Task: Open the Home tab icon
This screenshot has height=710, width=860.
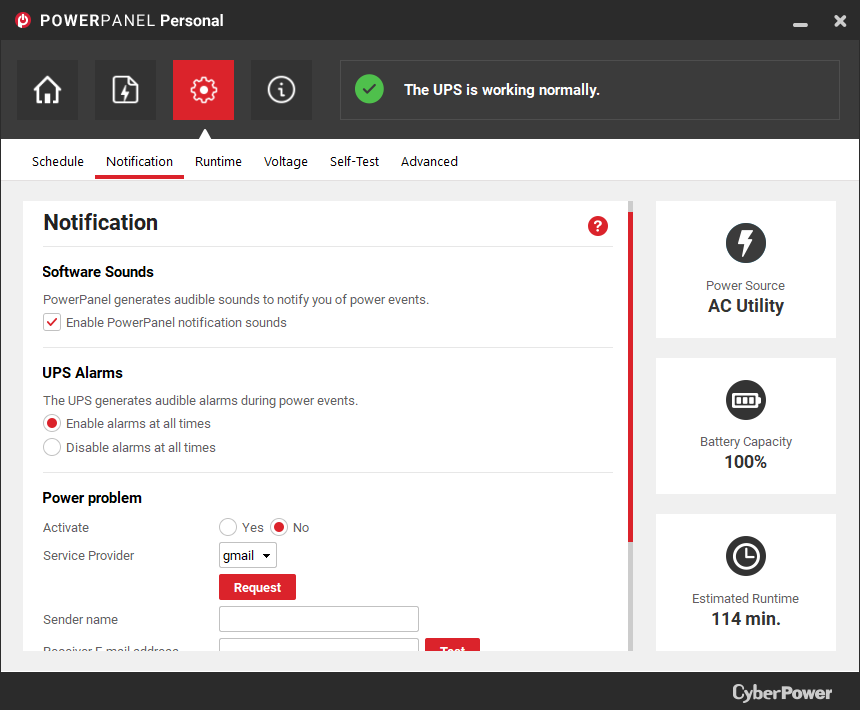Action: 47,90
